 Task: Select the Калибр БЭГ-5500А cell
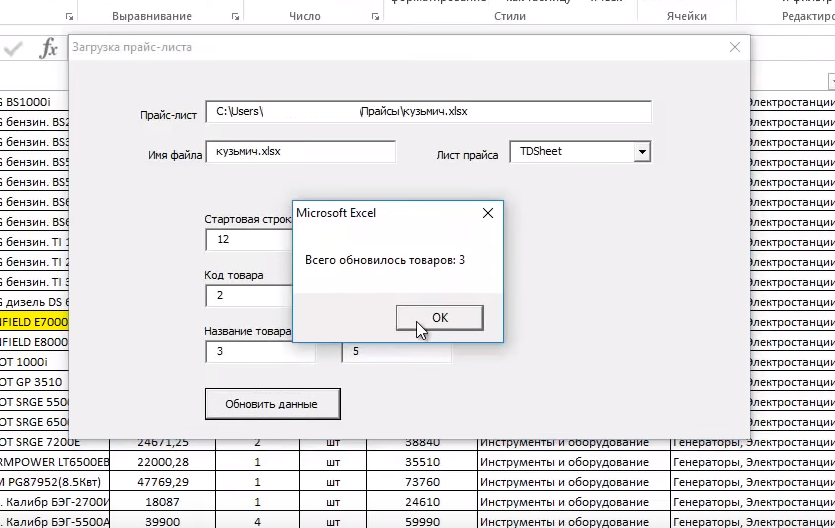click(54, 522)
